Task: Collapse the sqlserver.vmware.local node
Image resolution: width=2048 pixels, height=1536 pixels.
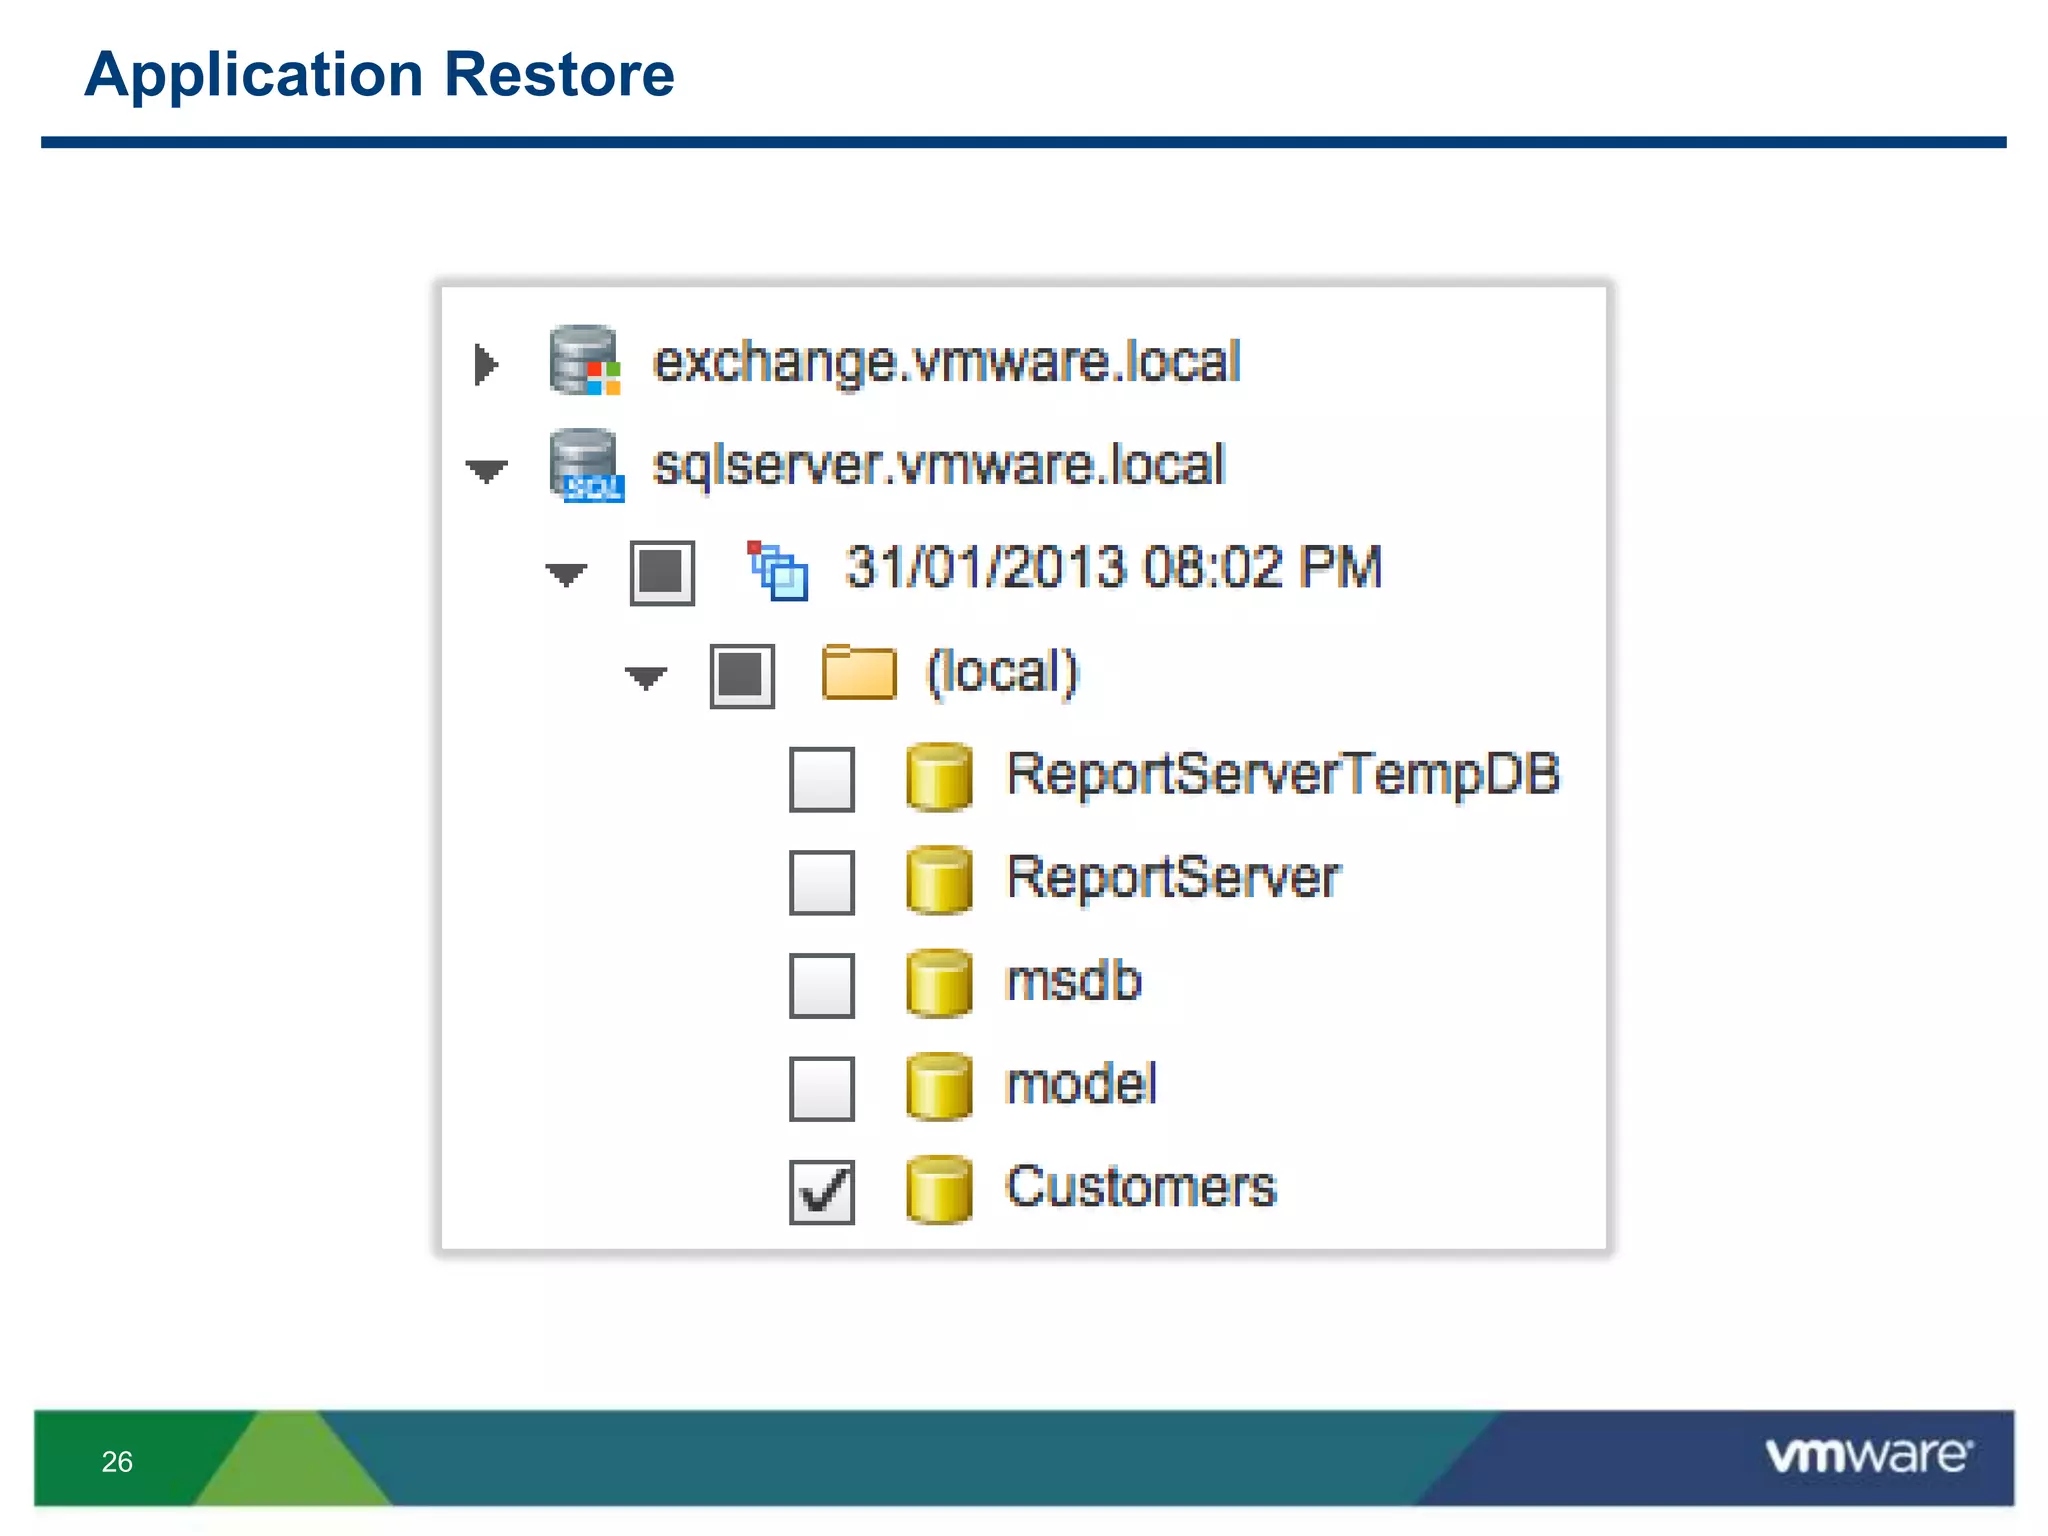Action: (486, 470)
